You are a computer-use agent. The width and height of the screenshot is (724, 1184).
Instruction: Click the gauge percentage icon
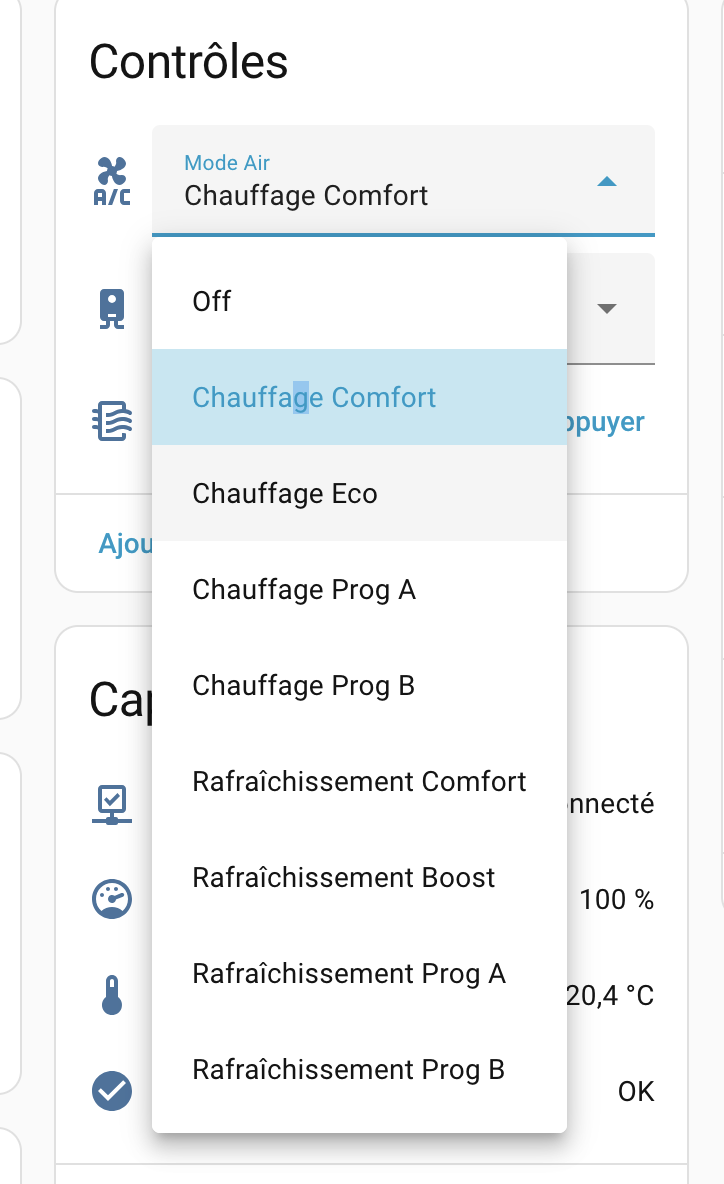112,900
